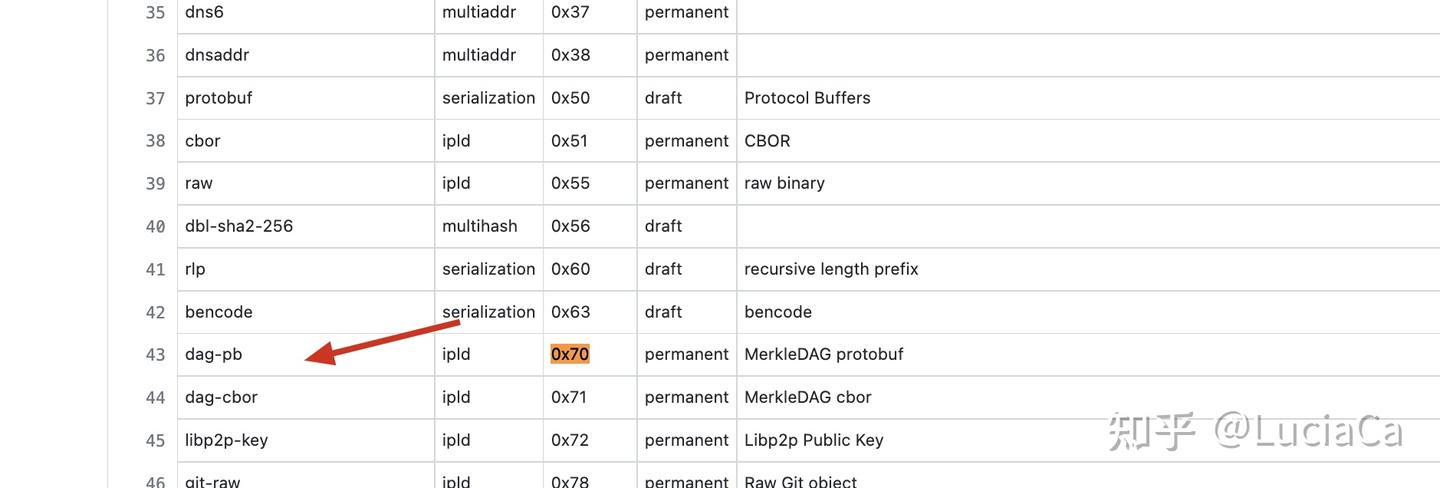Click line number 43

155,355
